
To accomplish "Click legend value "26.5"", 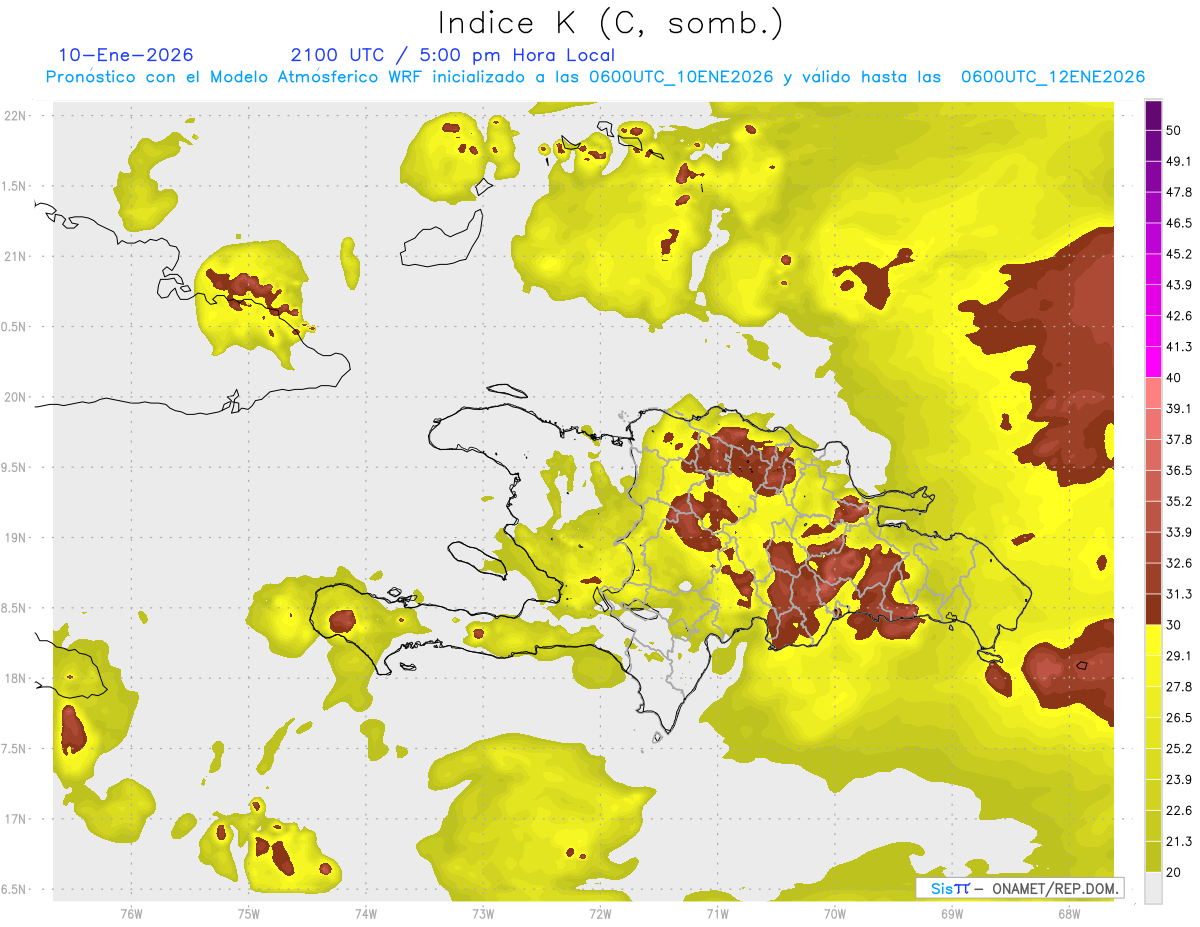I will click(x=1179, y=718).
